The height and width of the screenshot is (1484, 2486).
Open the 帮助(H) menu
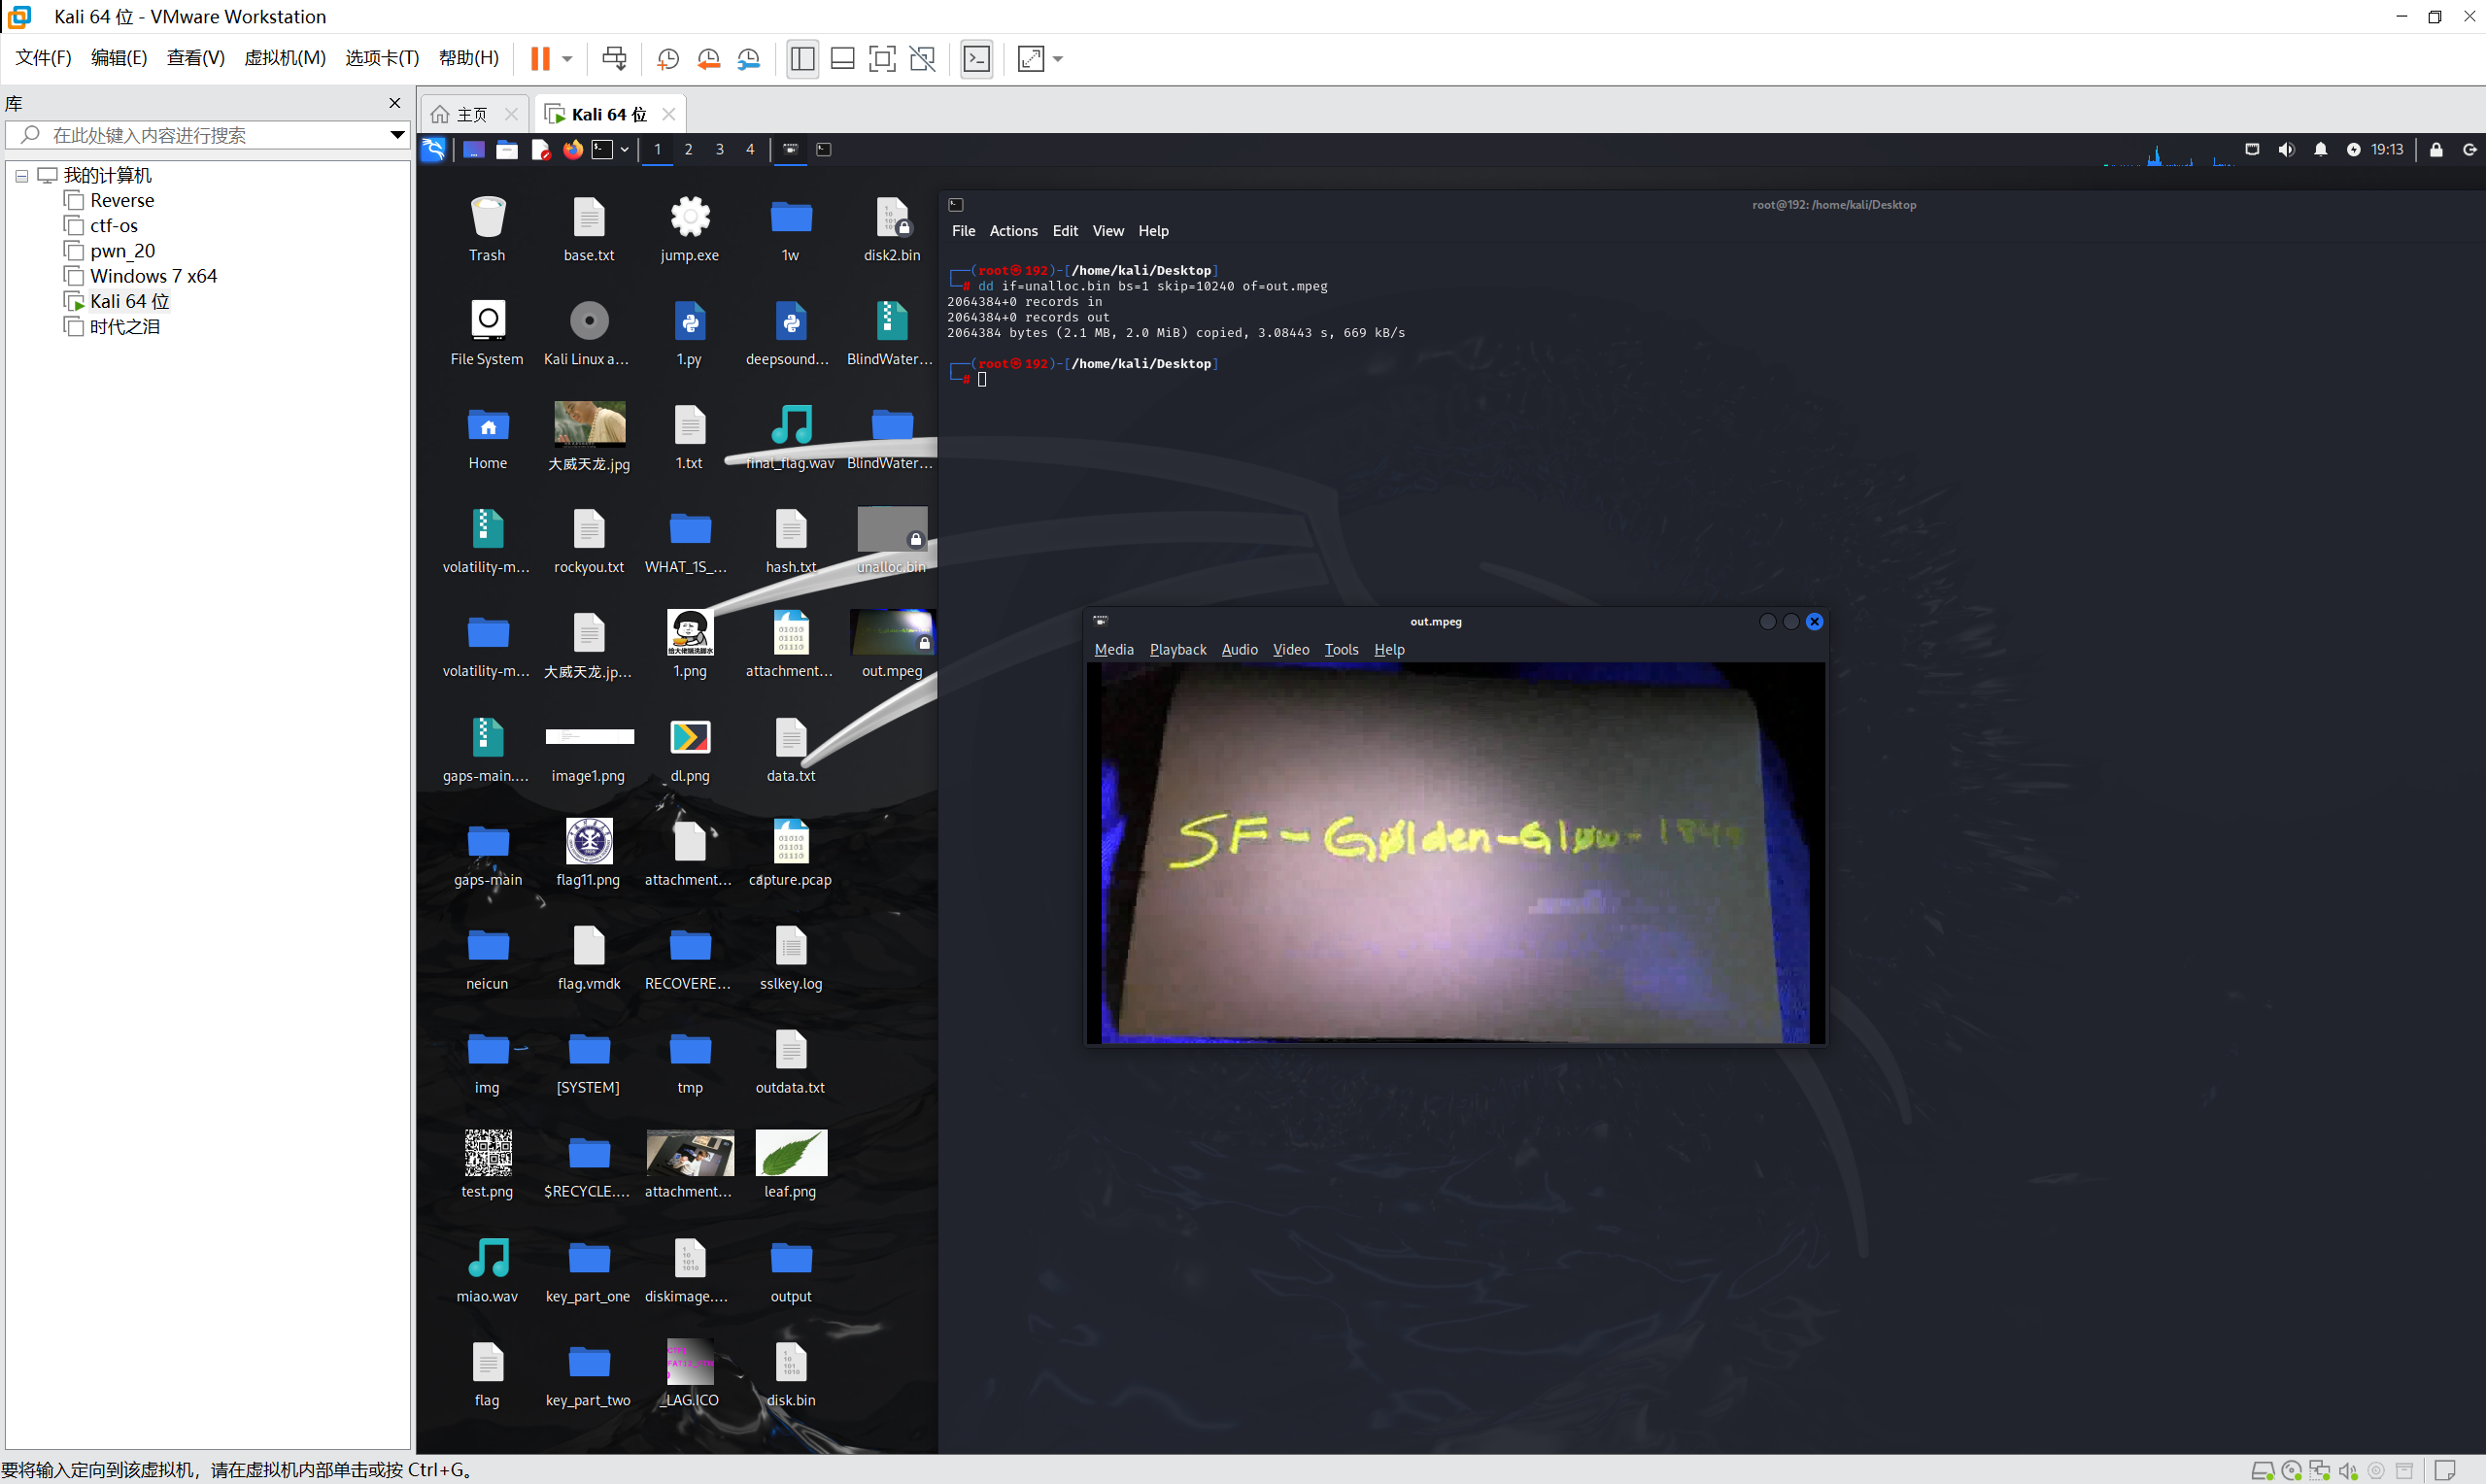469,58
